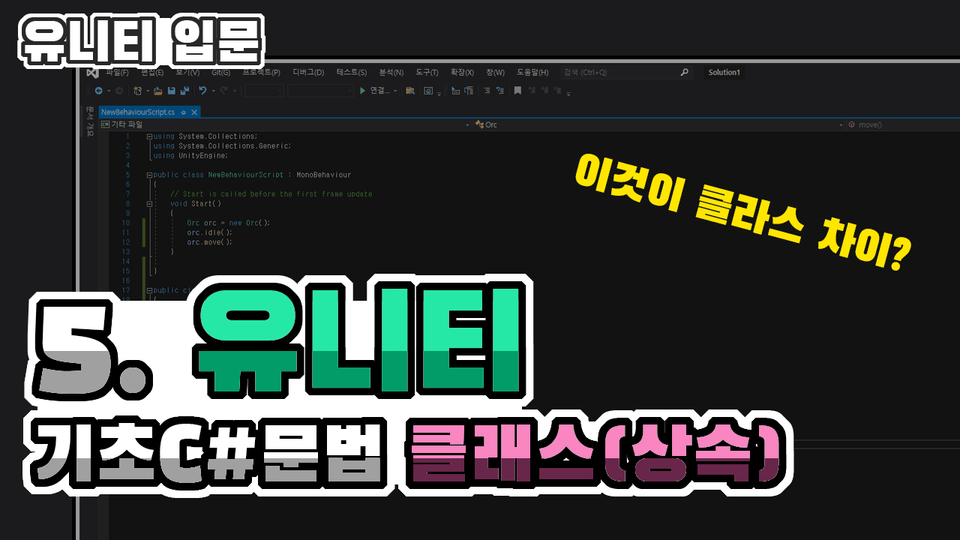Screen dimensions: 960x540
Task: Open the 파일(F) menu
Action: 117,72
